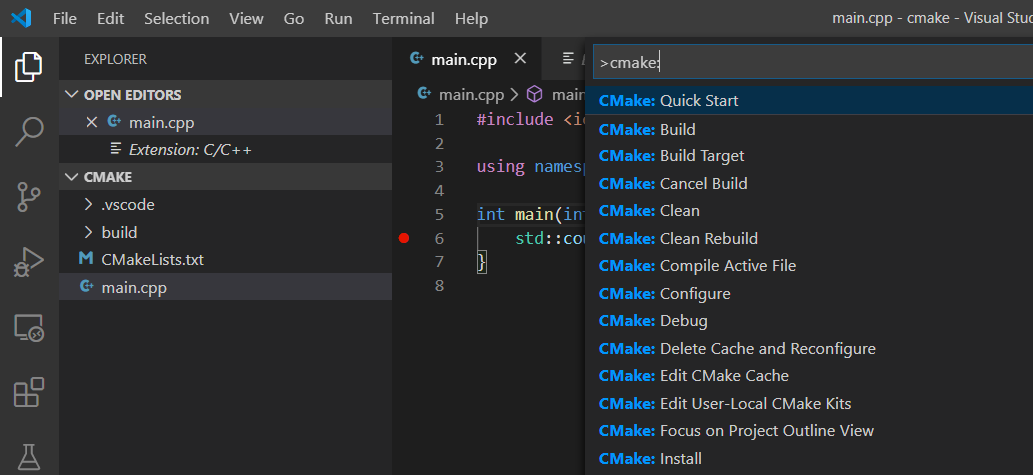Expand the build folder
1033x475 pixels.
pyautogui.click(x=88, y=233)
